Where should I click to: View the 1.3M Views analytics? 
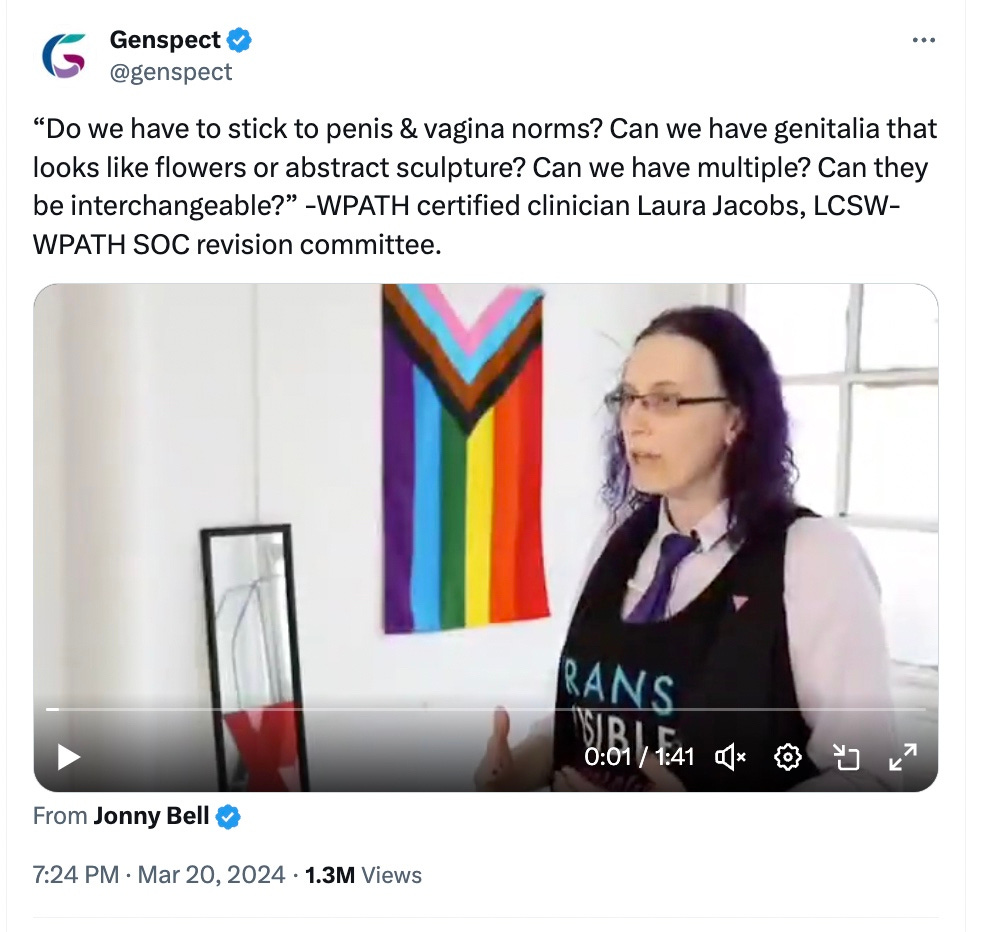pyautogui.click(x=363, y=875)
